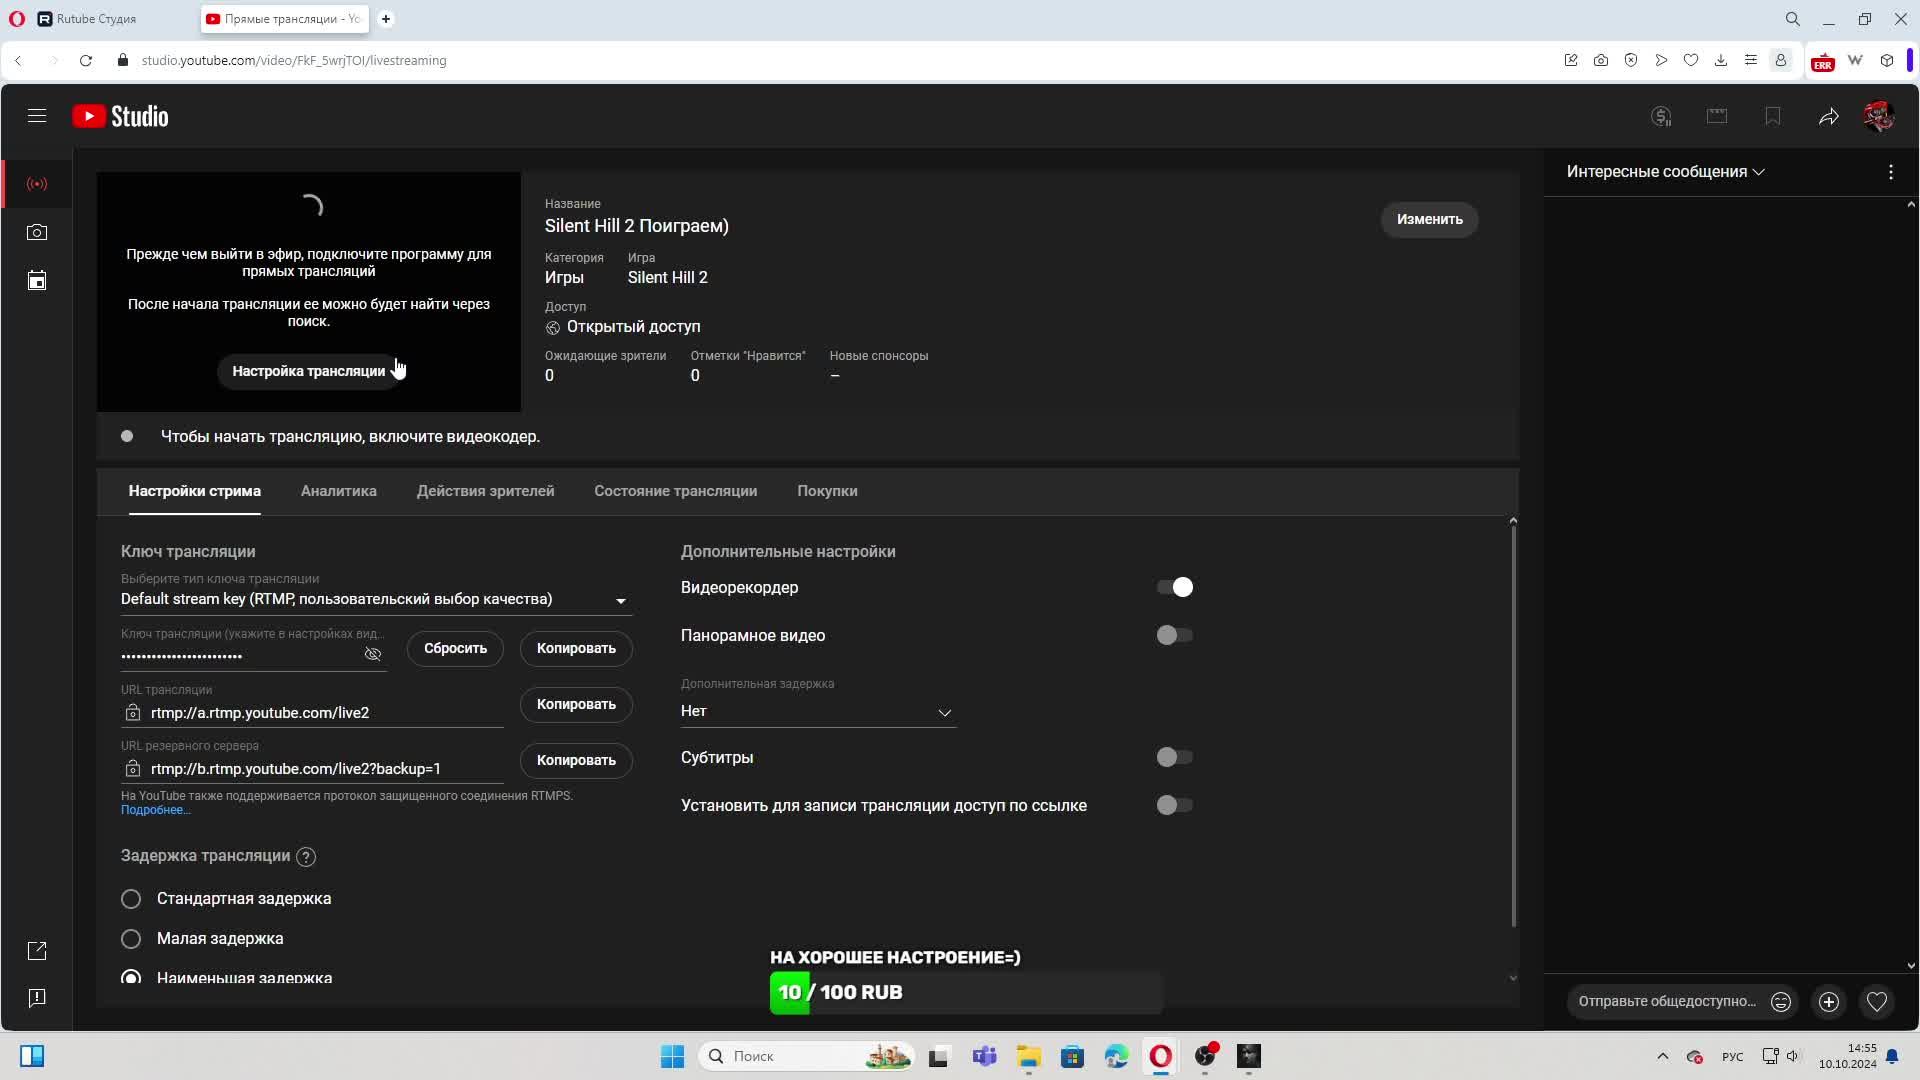Click the share arrow icon in header
This screenshot has width=1920, height=1080.
pos(1828,117)
